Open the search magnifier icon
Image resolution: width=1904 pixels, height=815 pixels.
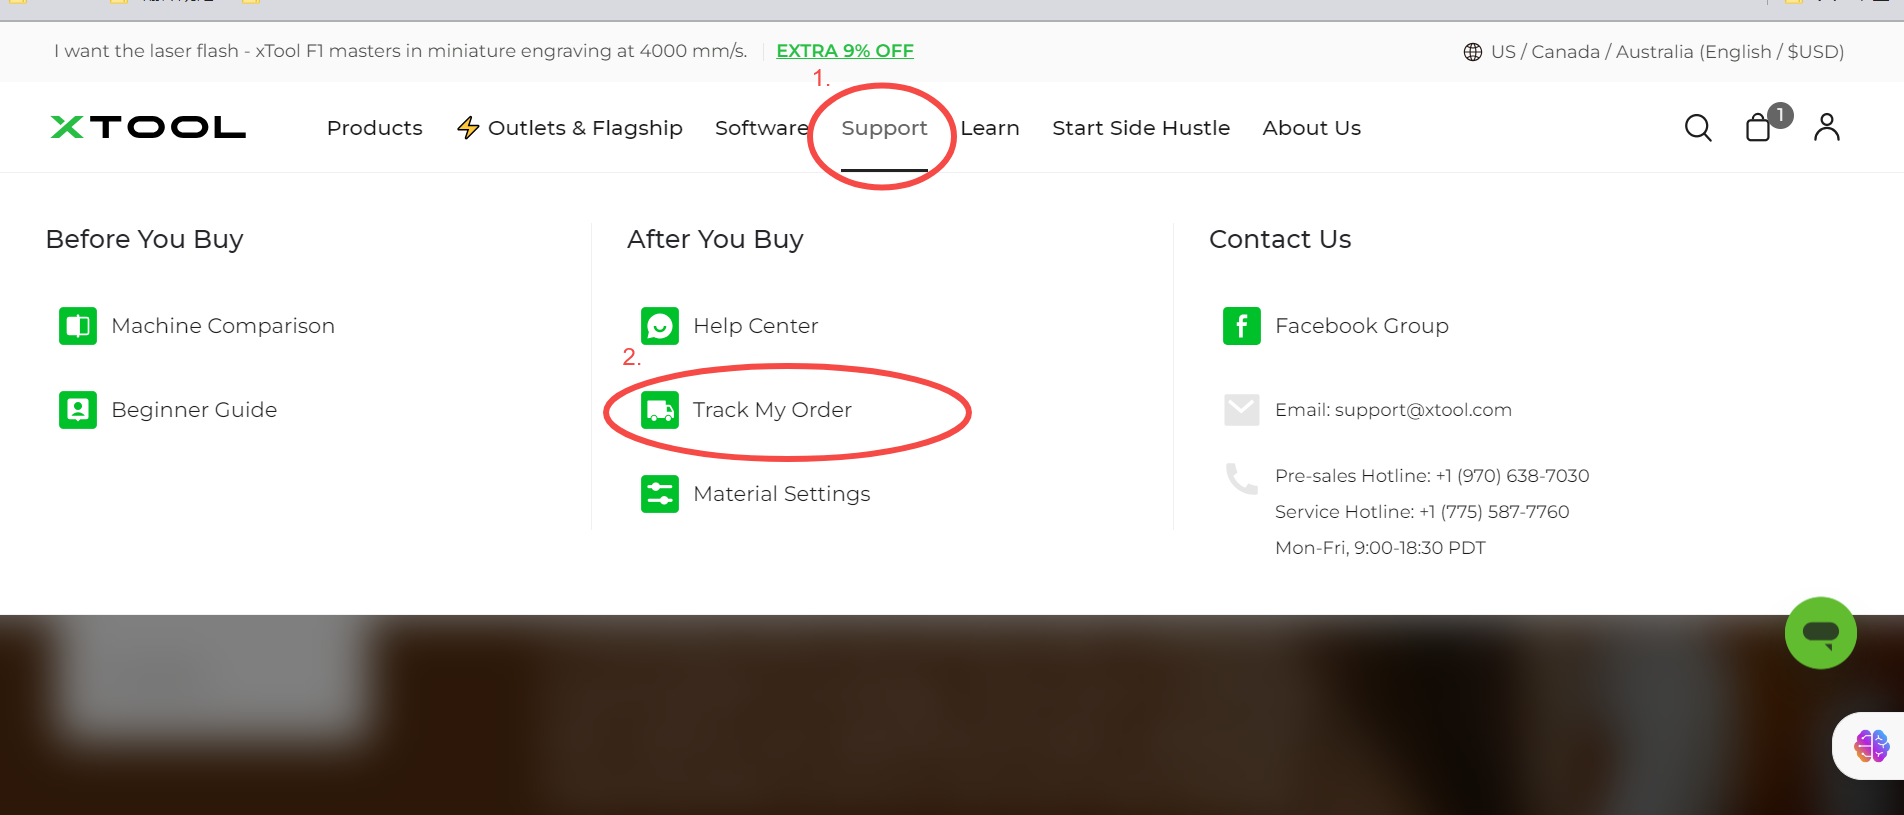coord(1698,128)
